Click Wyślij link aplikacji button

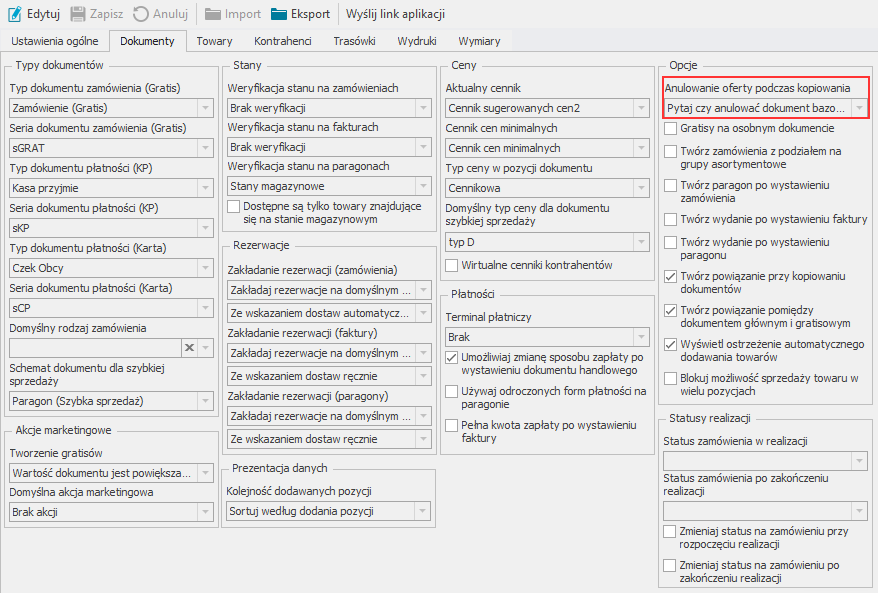395,14
